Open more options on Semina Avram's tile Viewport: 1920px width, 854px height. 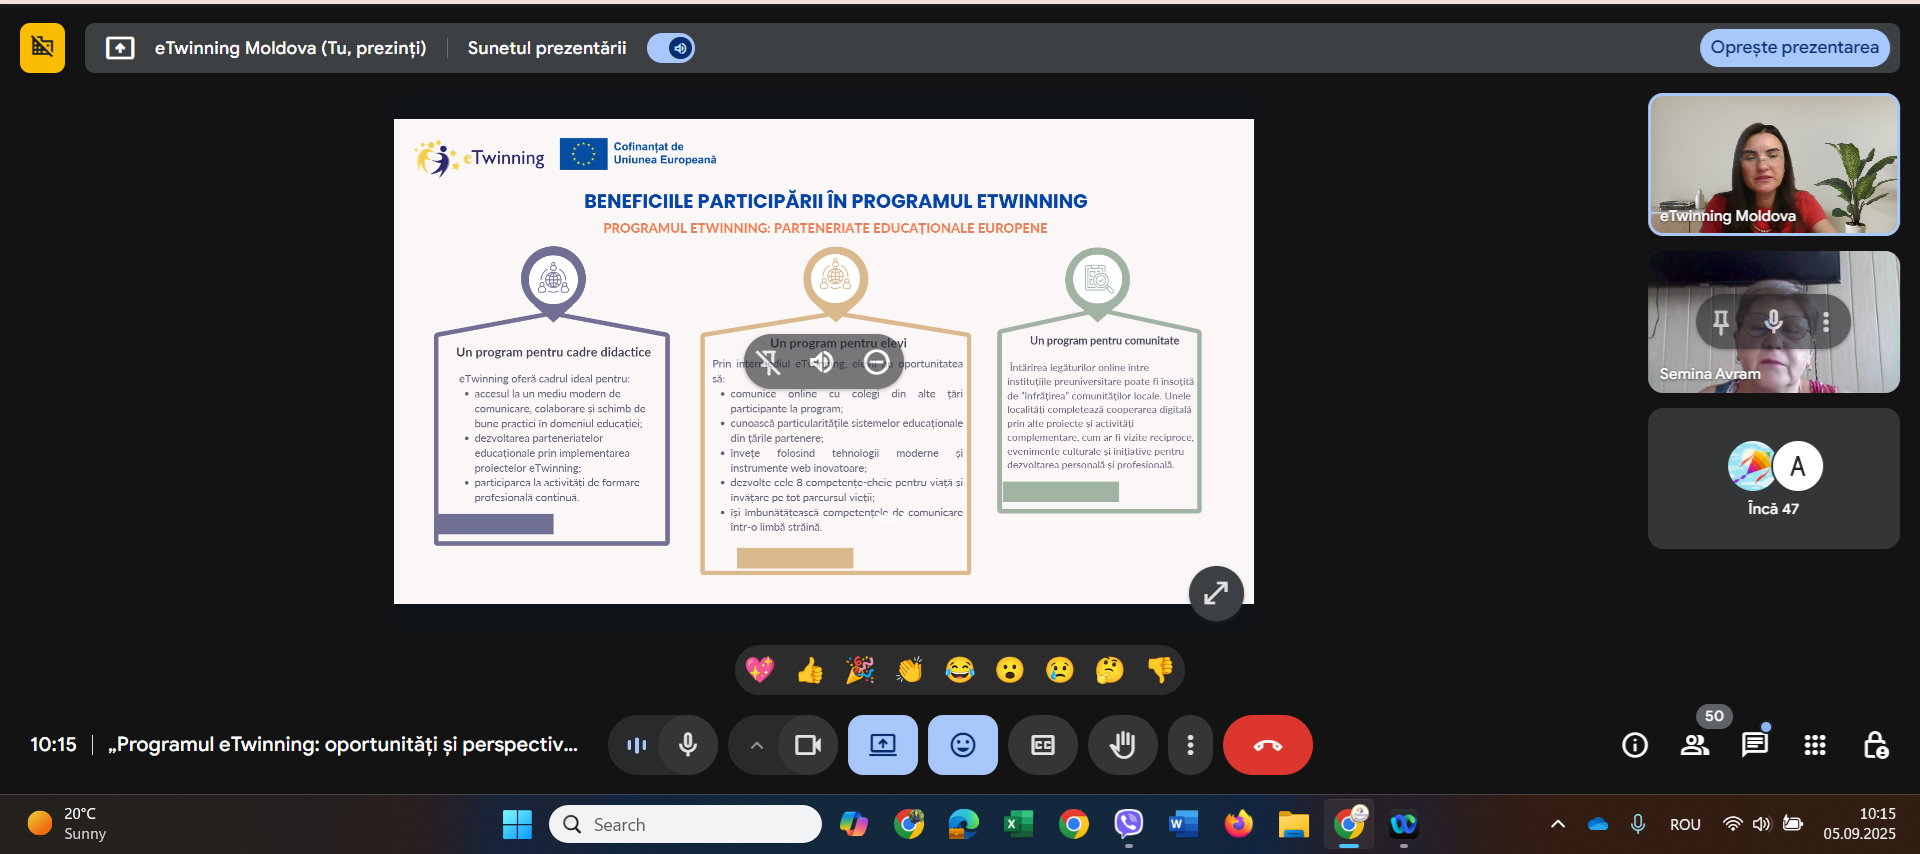1826,322
